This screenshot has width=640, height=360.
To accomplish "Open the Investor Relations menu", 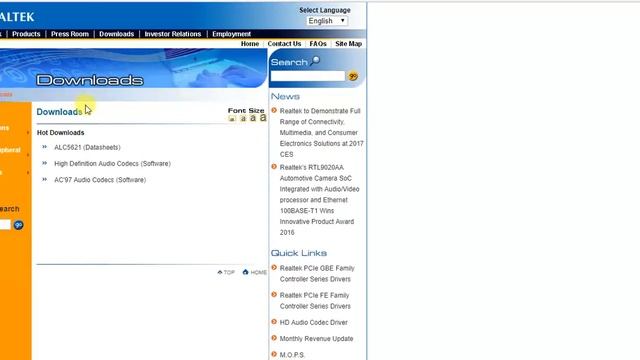I will pos(173,34).
